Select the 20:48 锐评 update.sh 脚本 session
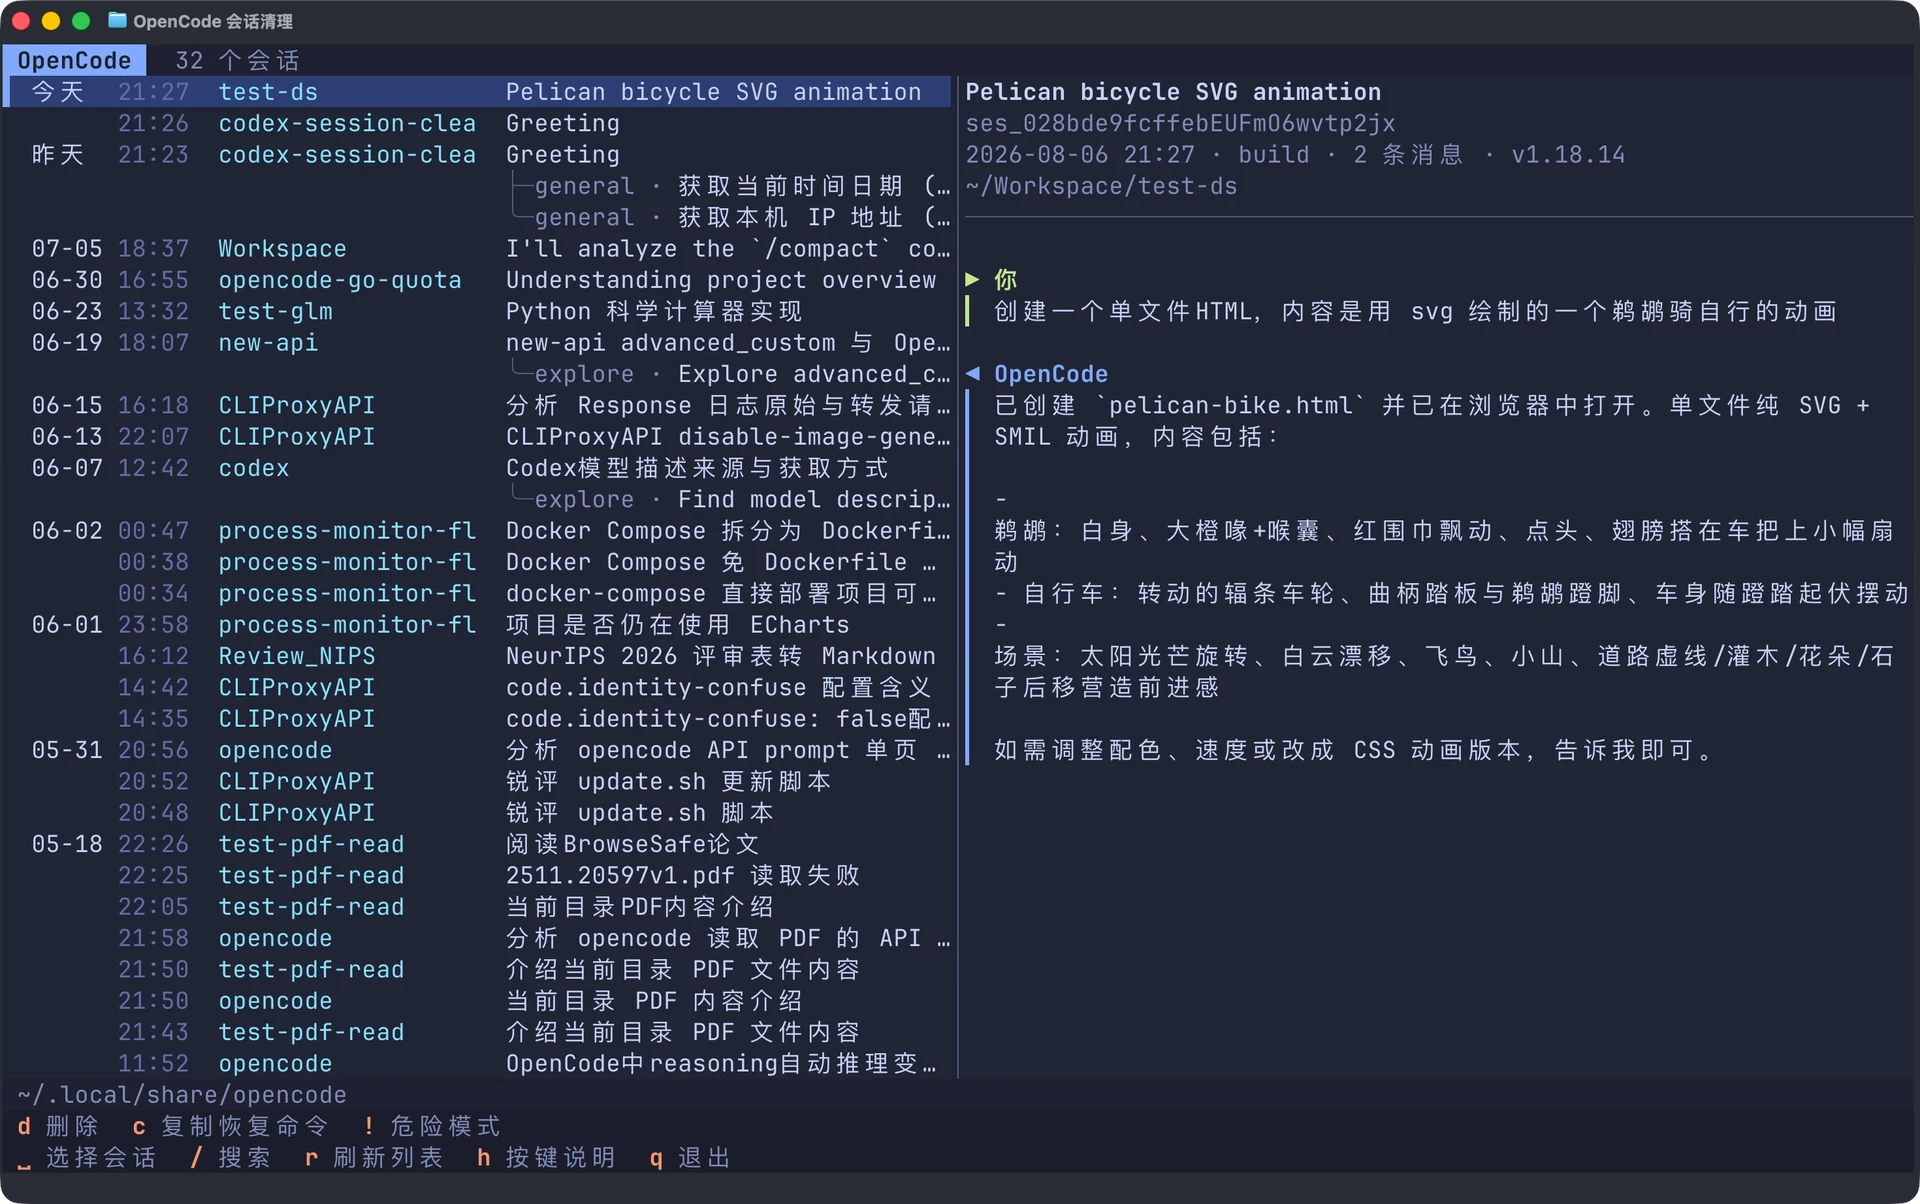The image size is (1920, 1204). [479, 813]
